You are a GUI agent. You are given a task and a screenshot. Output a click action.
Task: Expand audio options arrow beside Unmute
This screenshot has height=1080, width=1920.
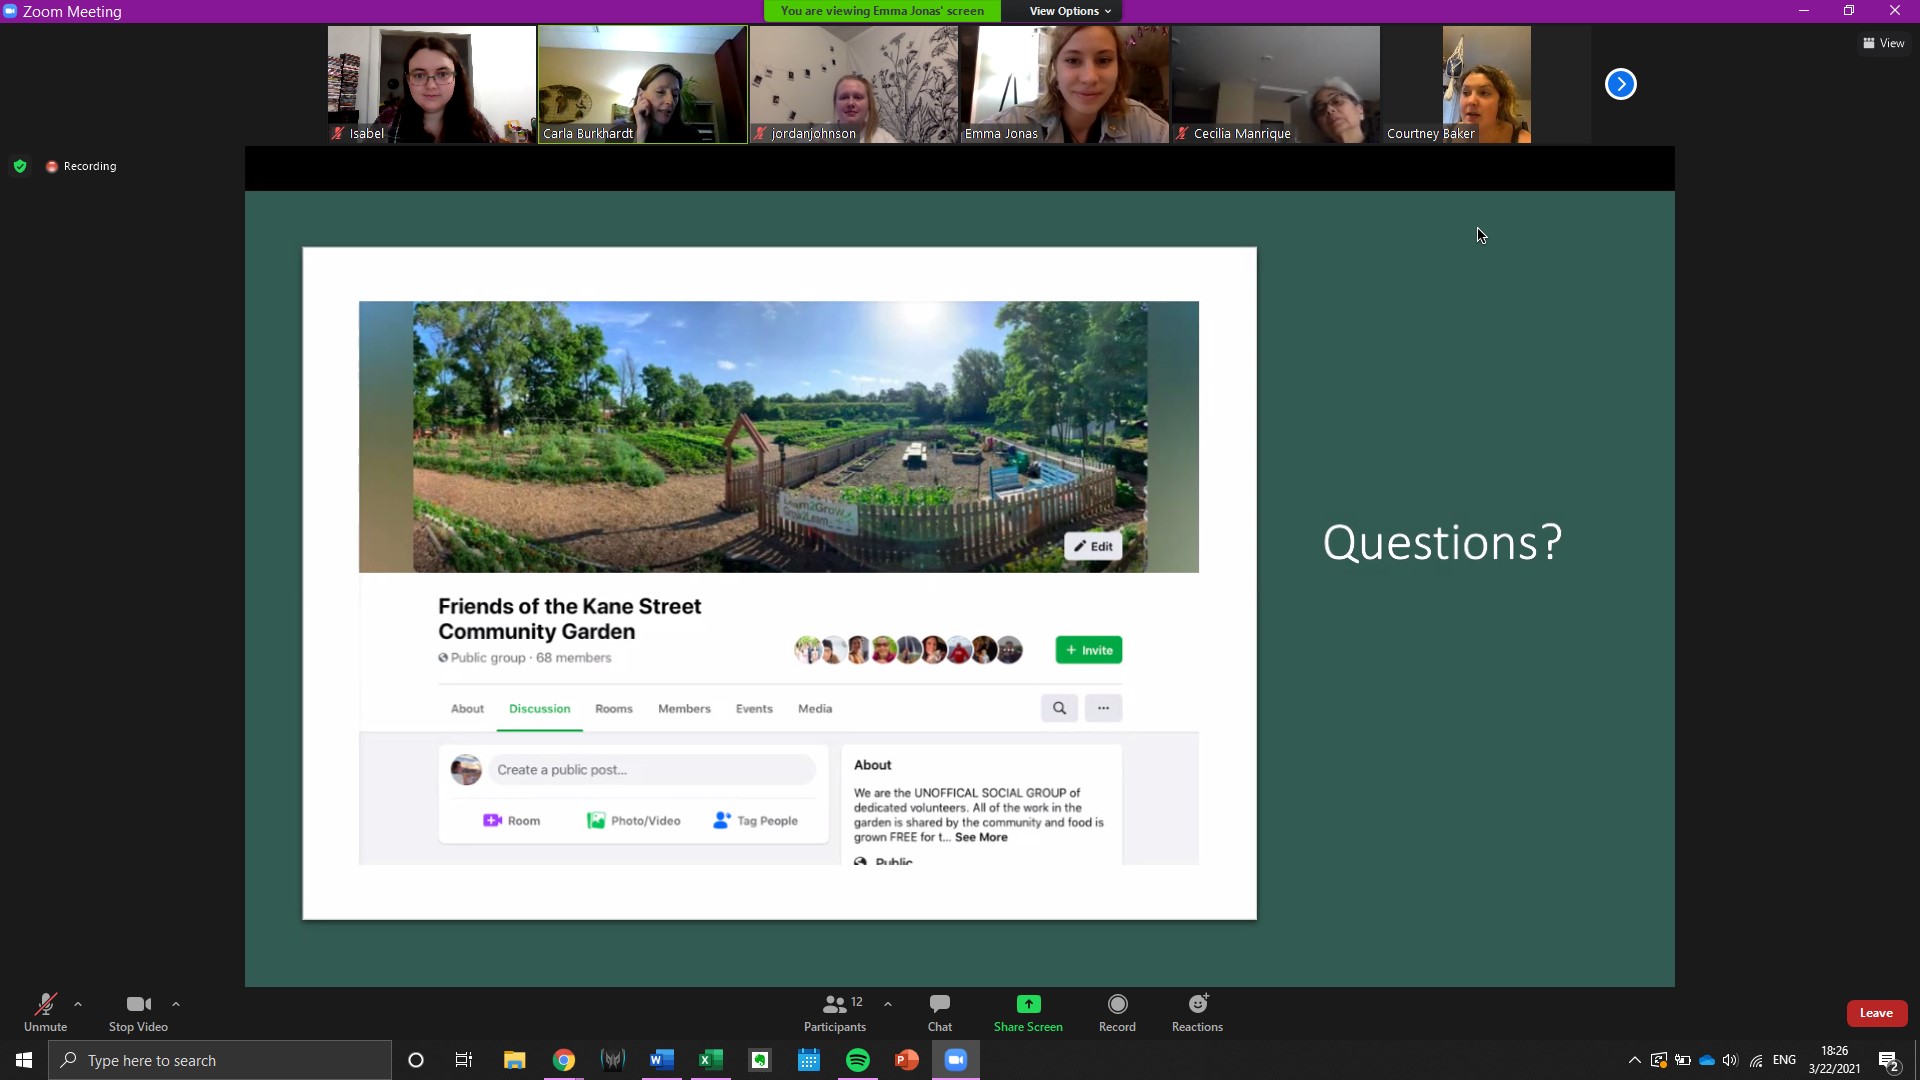pyautogui.click(x=78, y=1004)
